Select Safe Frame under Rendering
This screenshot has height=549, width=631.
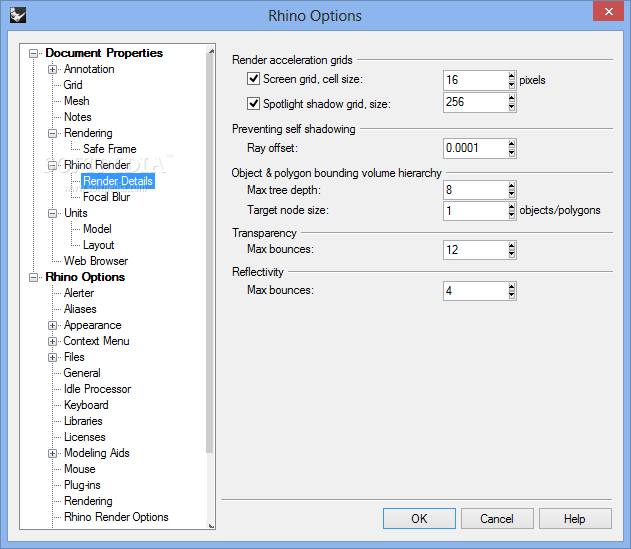click(109, 149)
